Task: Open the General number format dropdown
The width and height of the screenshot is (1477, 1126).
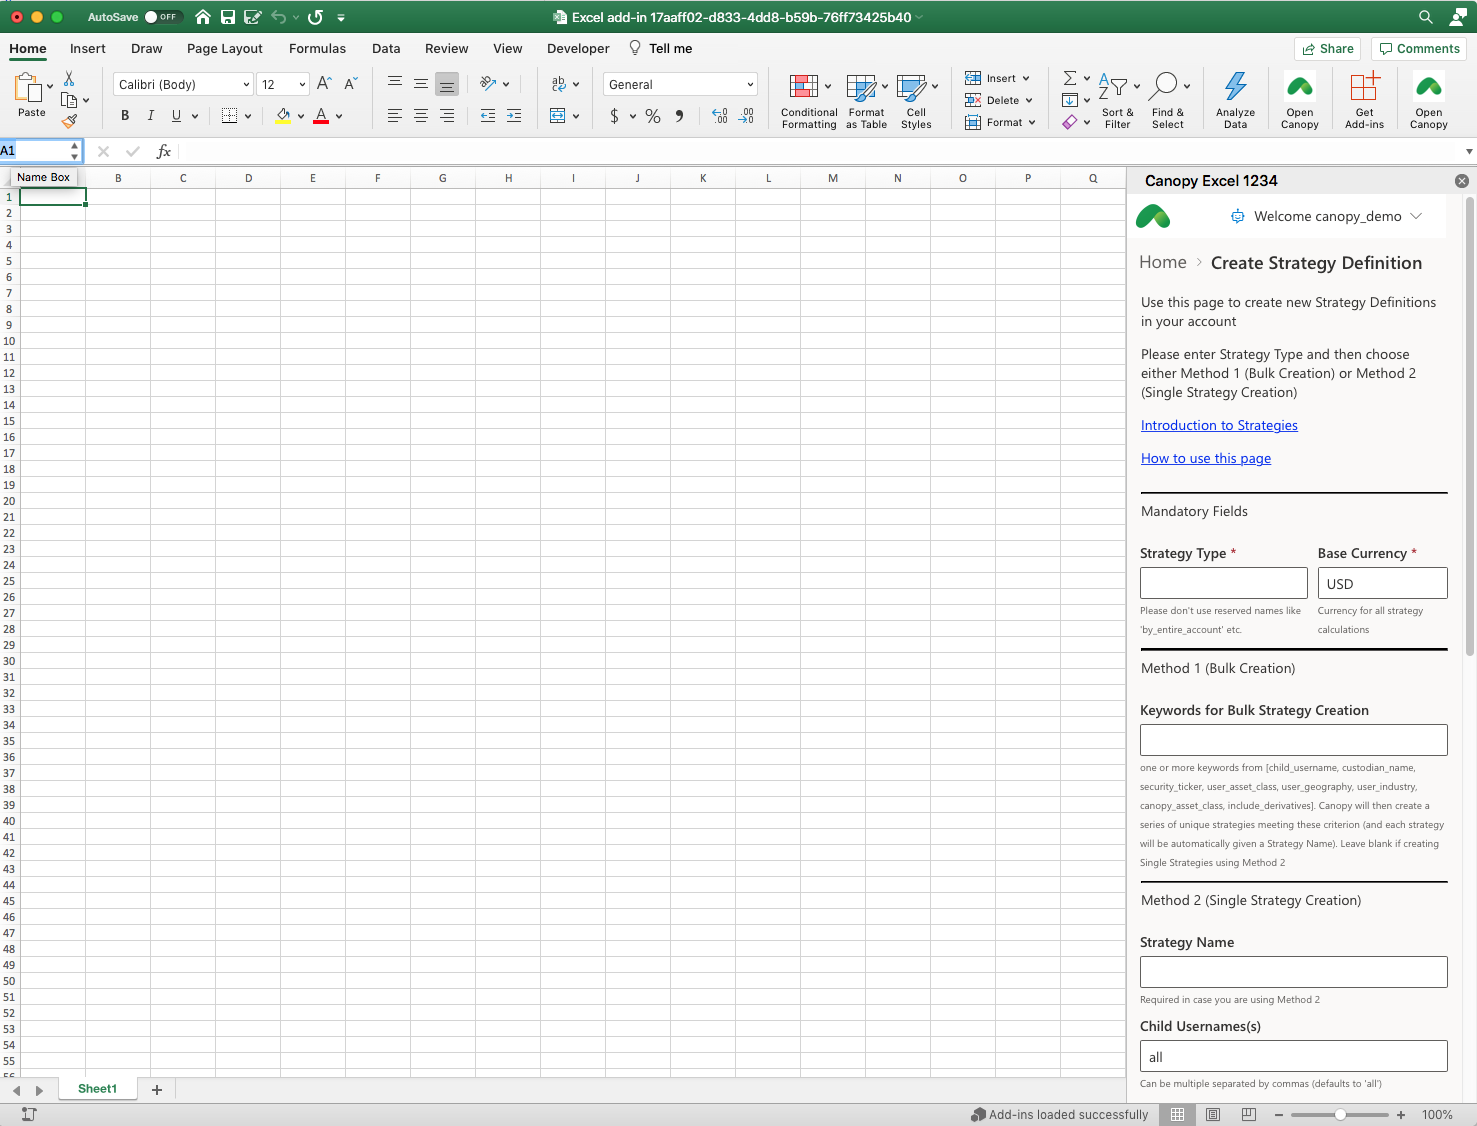Action: (750, 85)
